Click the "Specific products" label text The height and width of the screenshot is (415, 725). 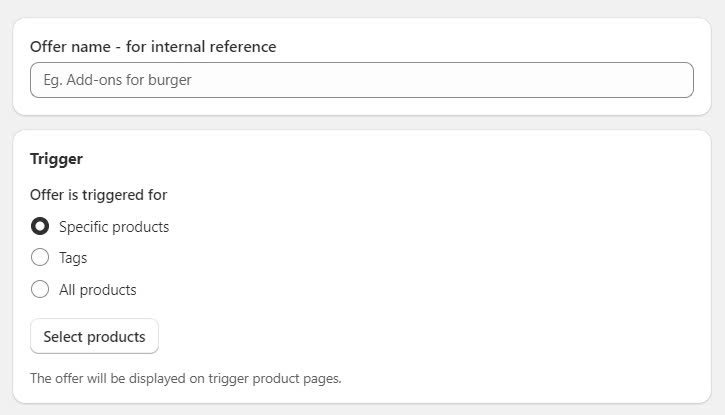pos(114,227)
